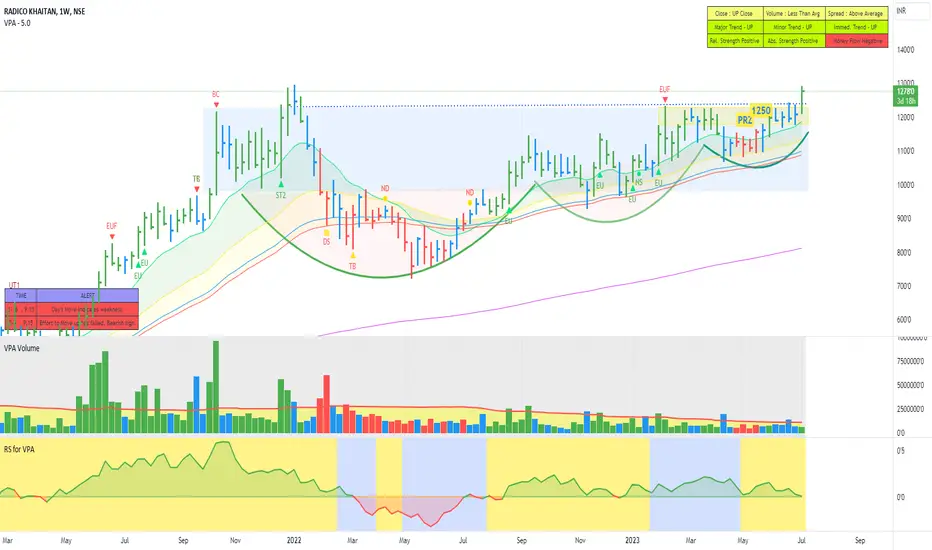Click the 12780 current price tag
Screen dimensions: 932x550
point(905,96)
